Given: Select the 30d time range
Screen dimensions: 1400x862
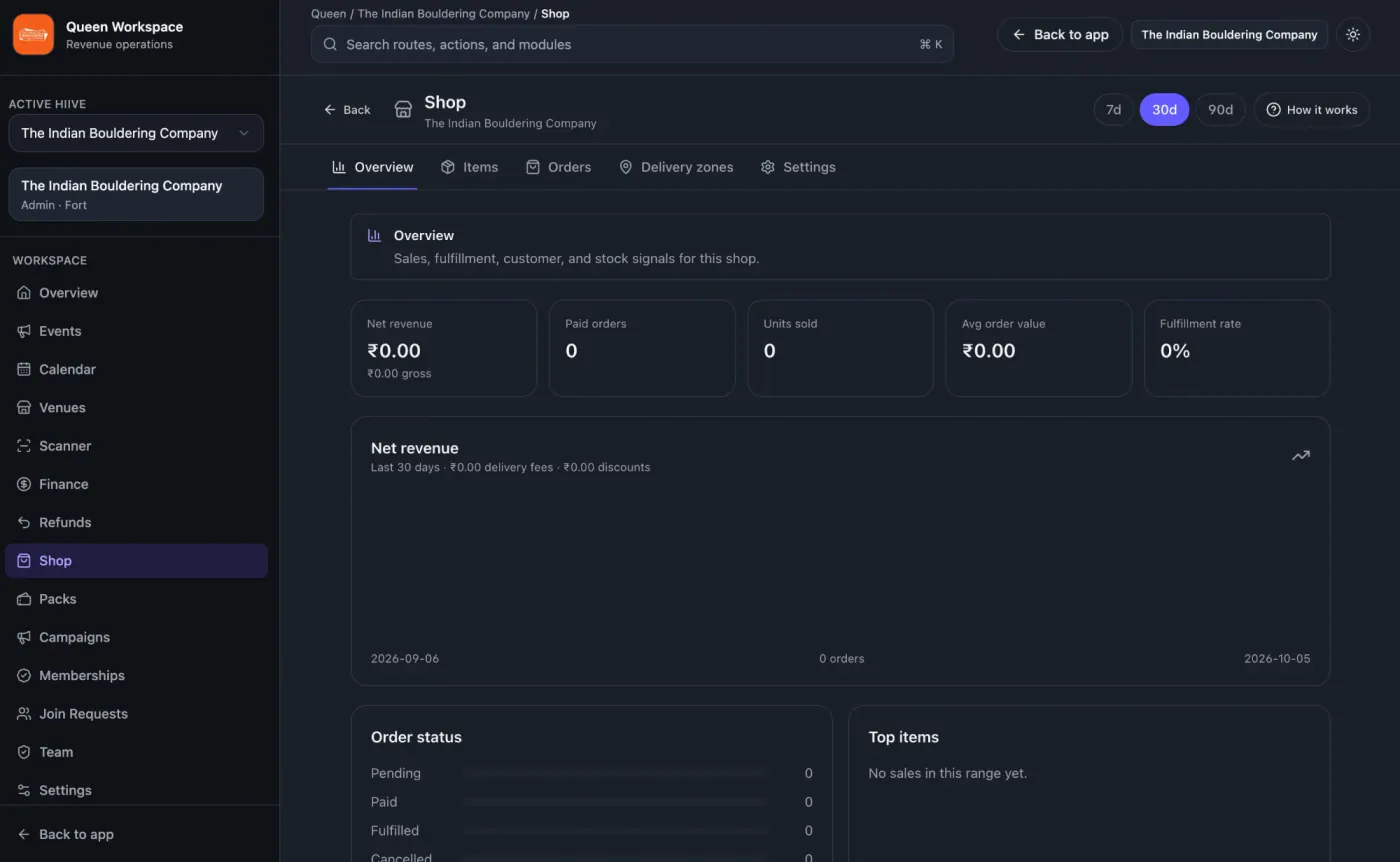Looking at the screenshot, I should [1164, 110].
